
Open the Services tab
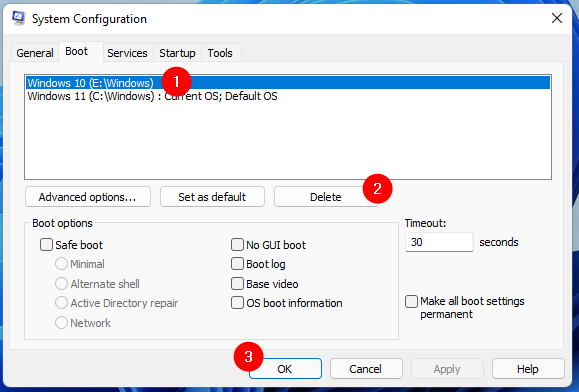click(x=127, y=53)
